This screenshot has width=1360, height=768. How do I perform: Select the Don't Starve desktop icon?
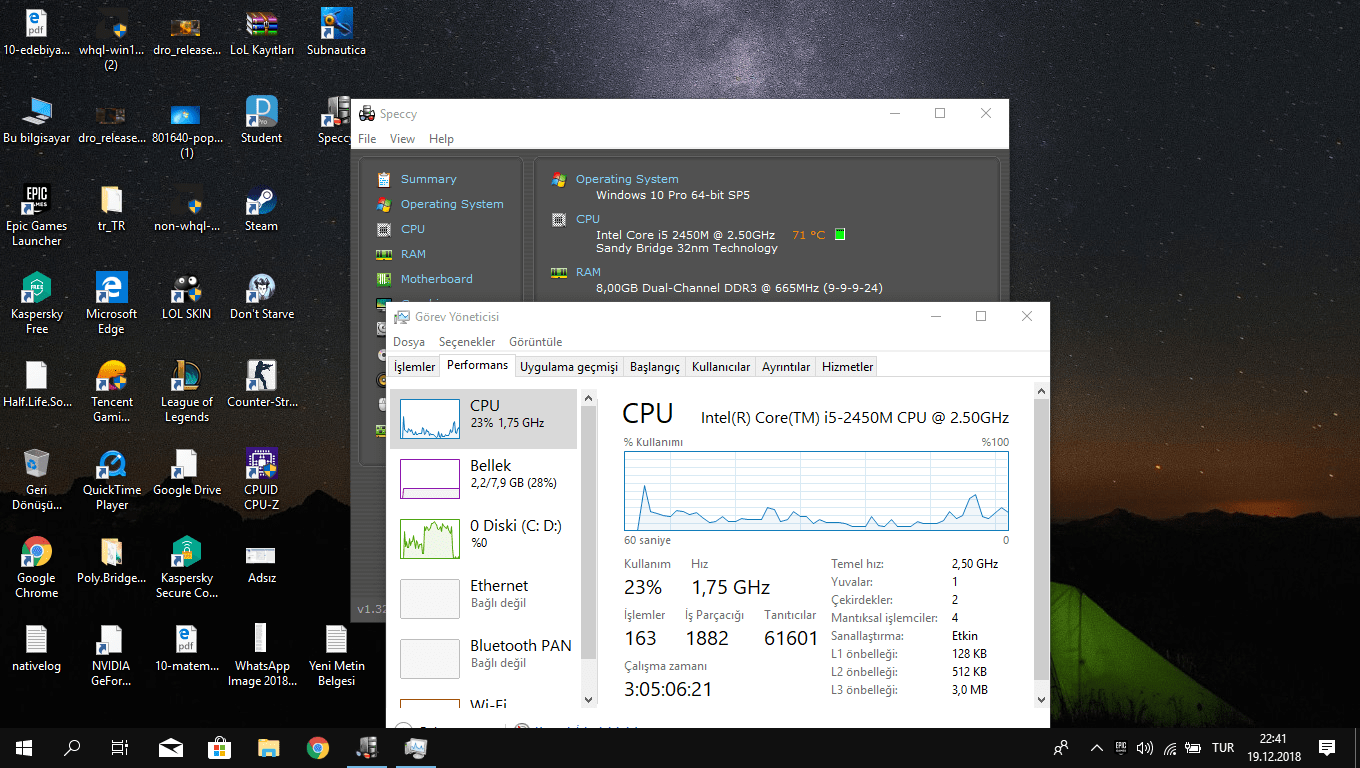coord(261,298)
